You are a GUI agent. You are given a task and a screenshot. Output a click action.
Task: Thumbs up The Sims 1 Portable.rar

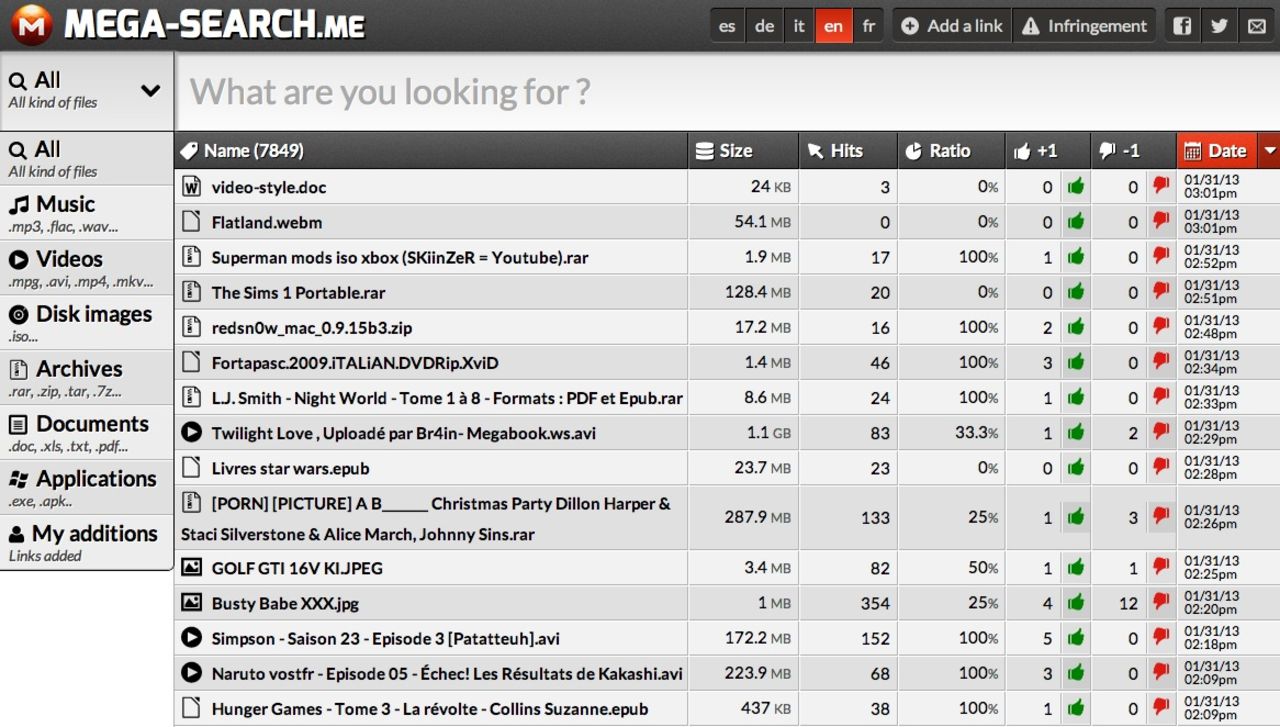coord(1076,292)
